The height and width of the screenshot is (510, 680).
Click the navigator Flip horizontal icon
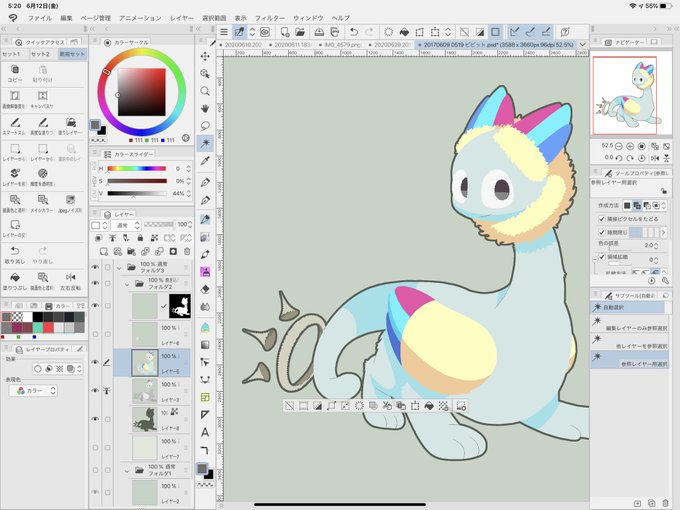pos(655,158)
